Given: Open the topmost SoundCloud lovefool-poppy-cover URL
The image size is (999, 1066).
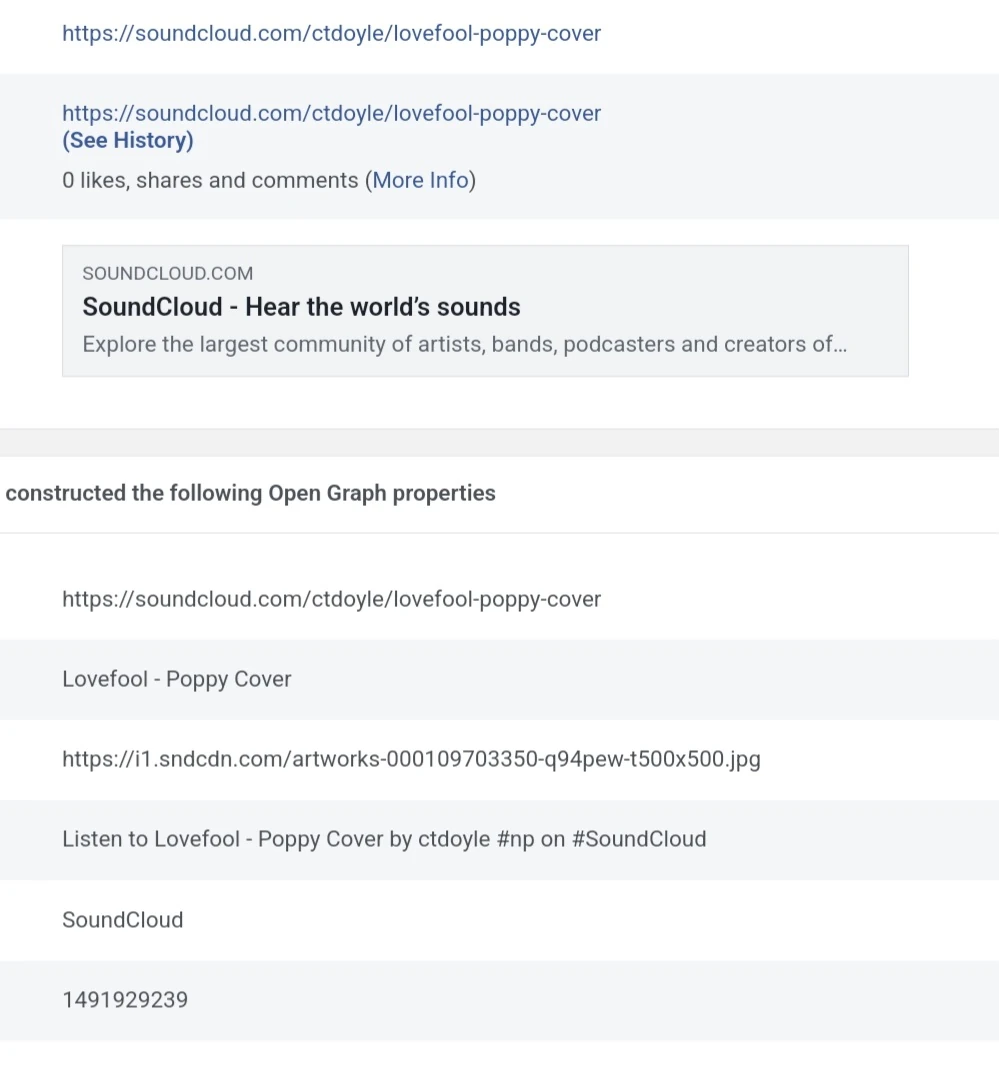Looking at the screenshot, I should 331,33.
